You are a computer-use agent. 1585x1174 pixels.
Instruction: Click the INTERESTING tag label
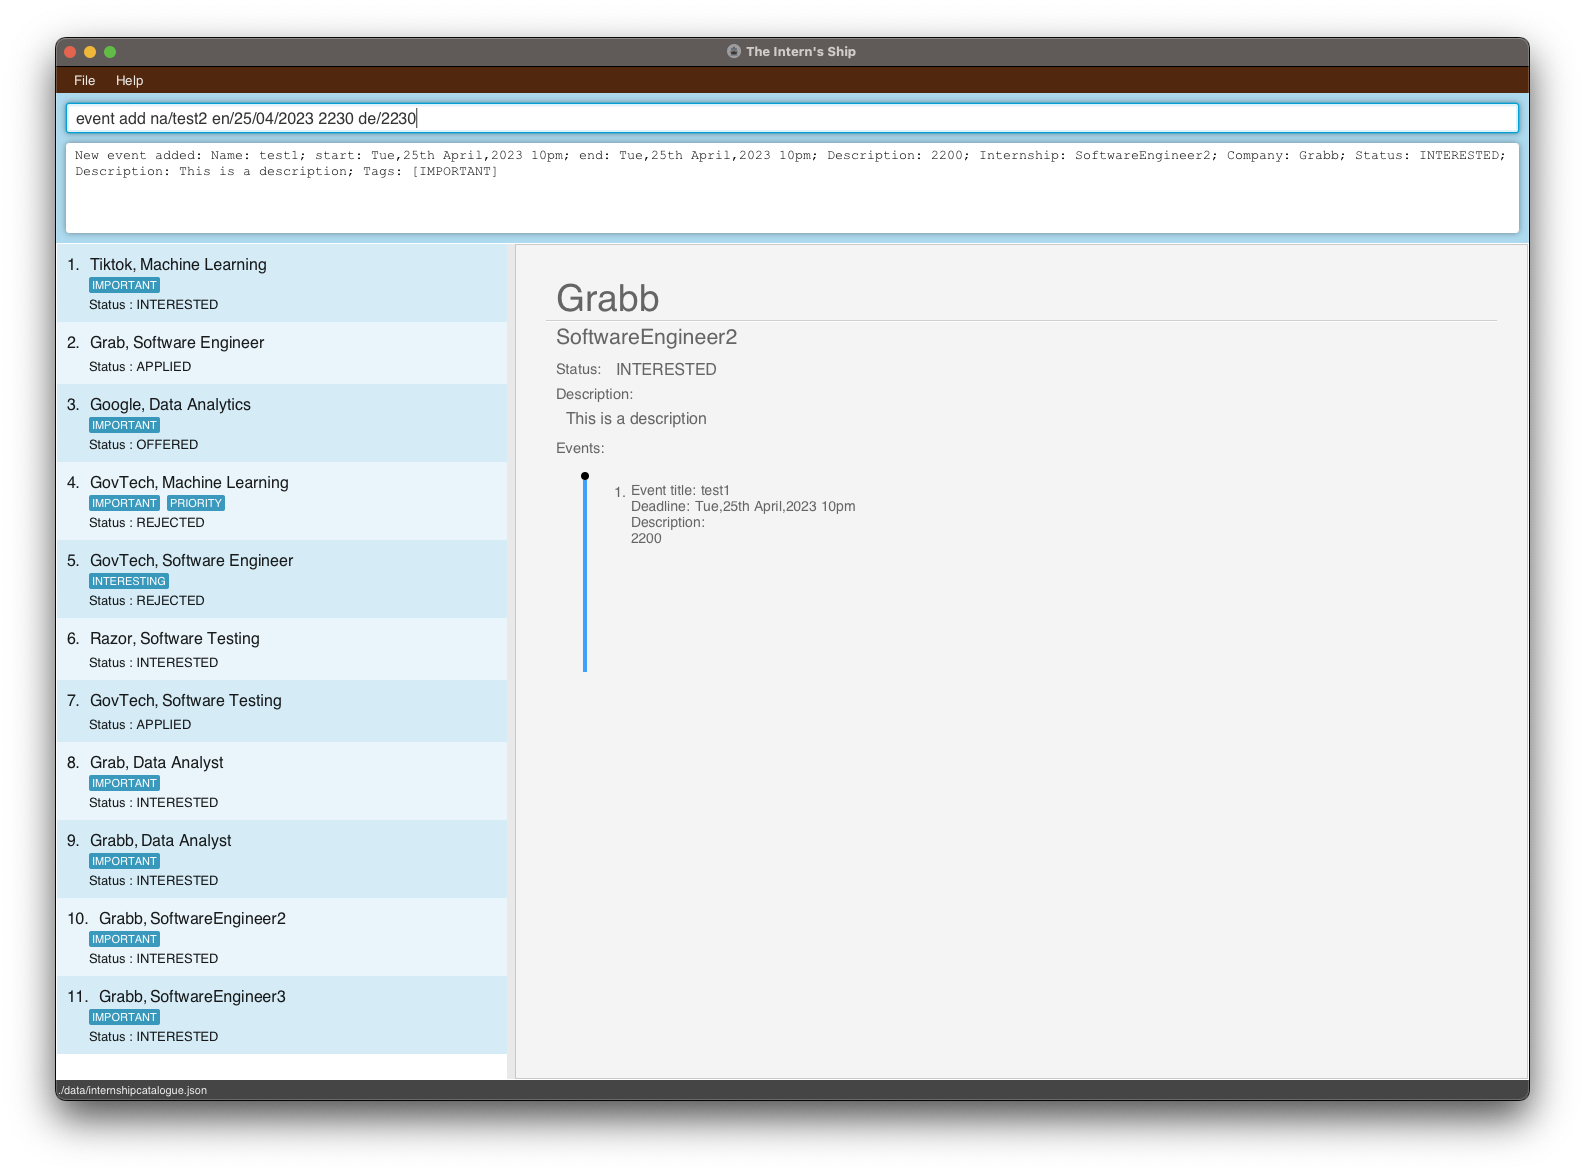click(x=129, y=581)
